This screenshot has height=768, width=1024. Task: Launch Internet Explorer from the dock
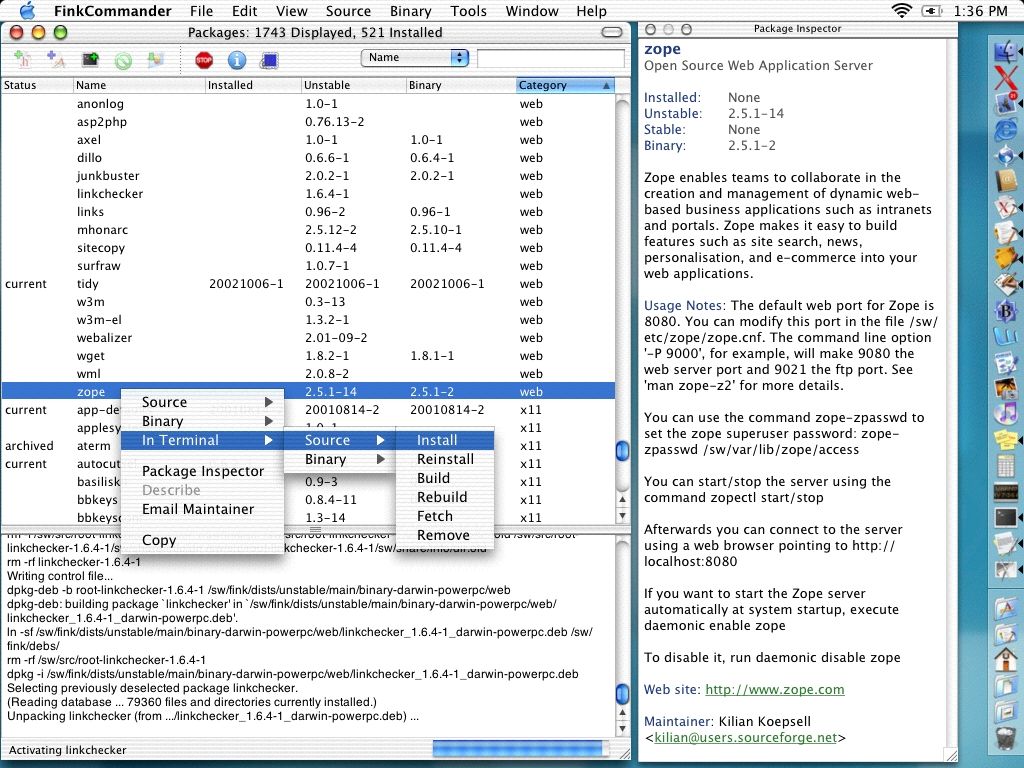(1006, 131)
